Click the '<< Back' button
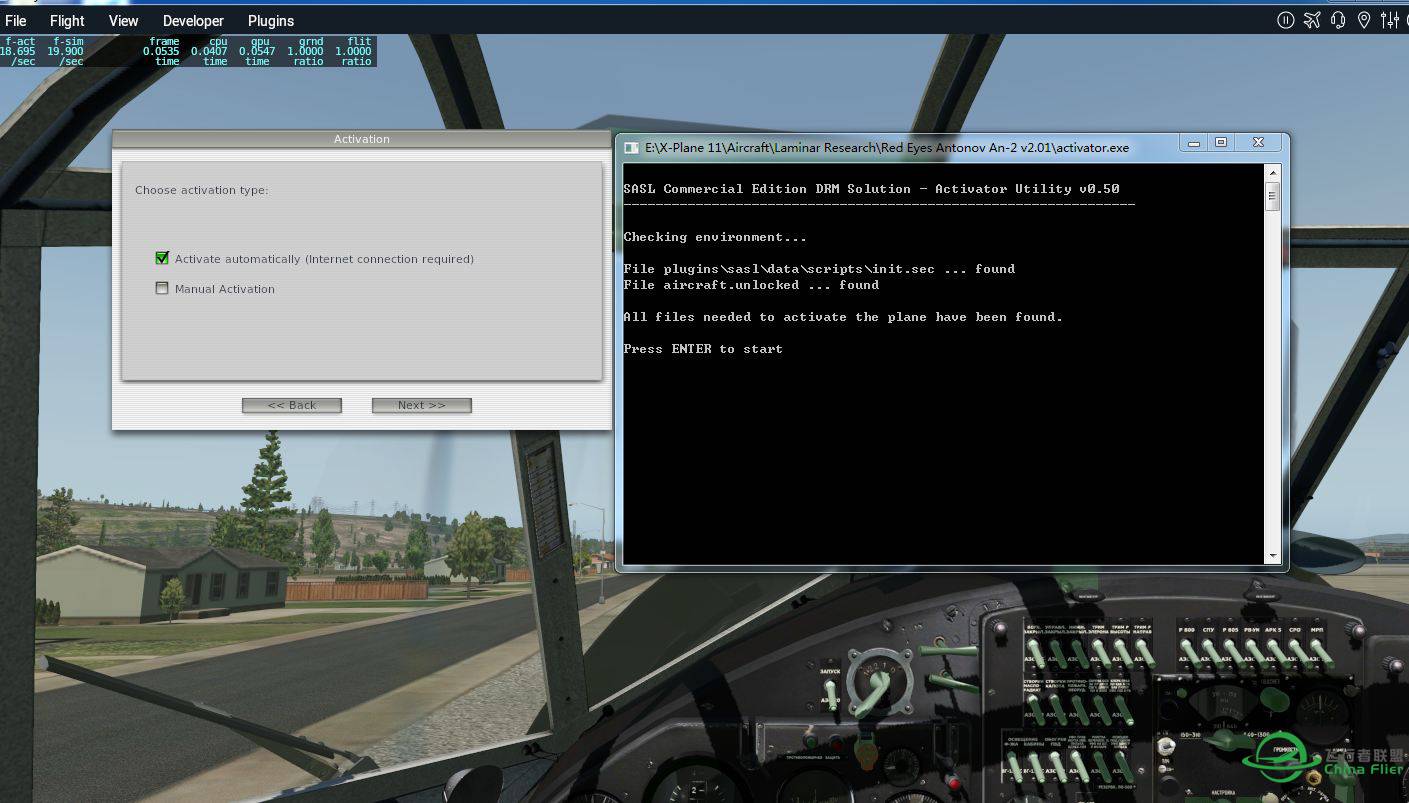The image size is (1409, 803). point(292,405)
